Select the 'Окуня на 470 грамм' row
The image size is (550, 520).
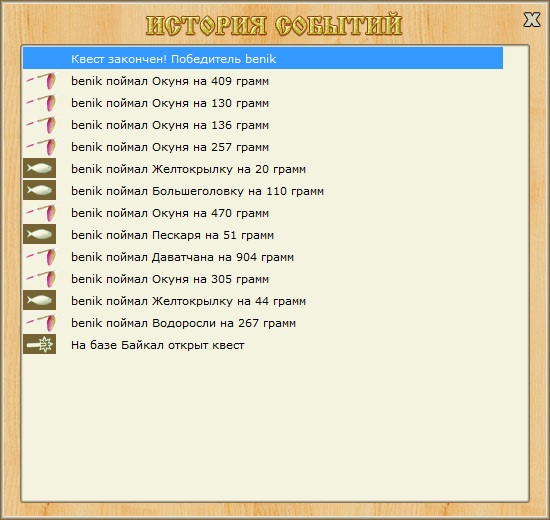point(263,213)
